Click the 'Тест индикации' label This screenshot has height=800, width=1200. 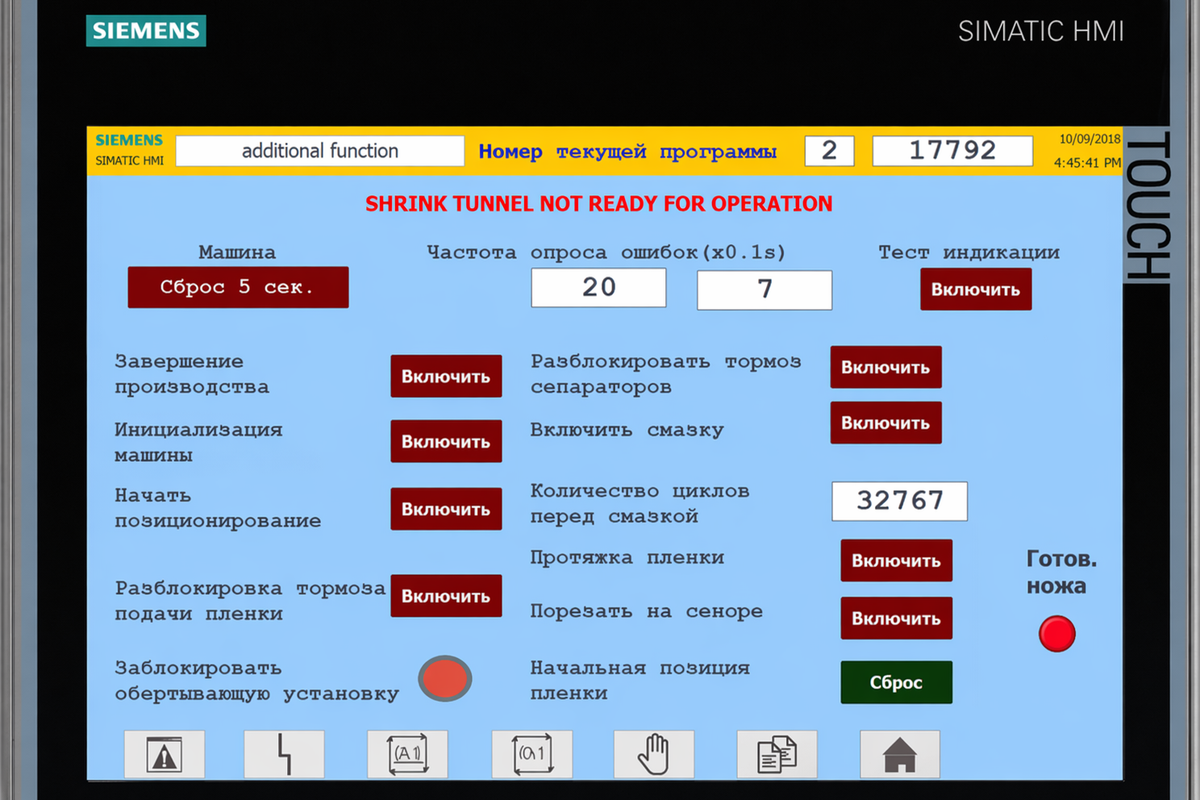coord(969,253)
